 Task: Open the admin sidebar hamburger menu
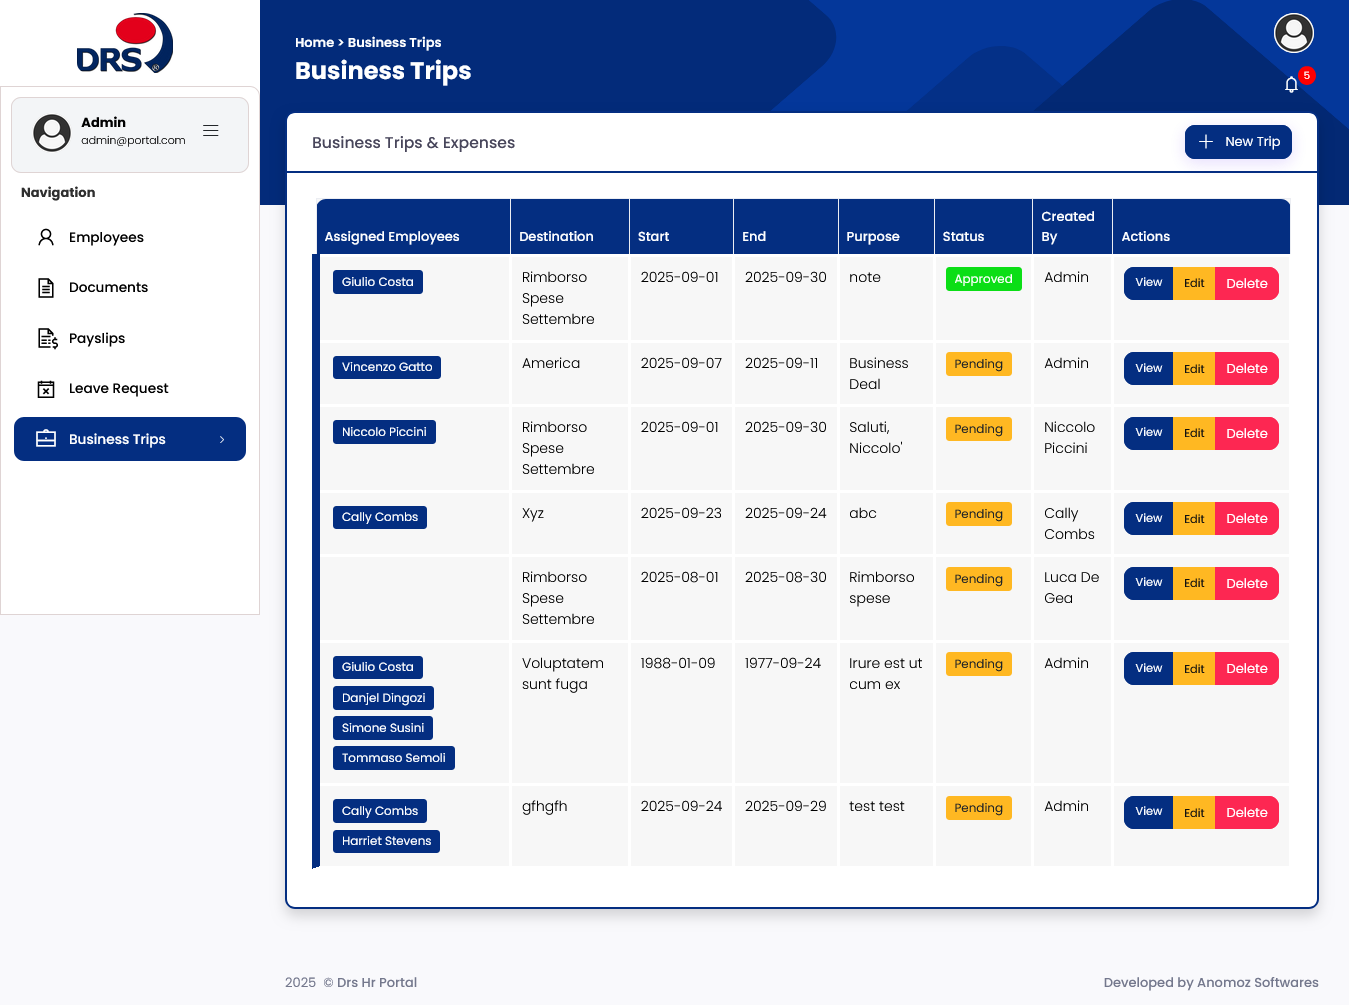(210, 130)
